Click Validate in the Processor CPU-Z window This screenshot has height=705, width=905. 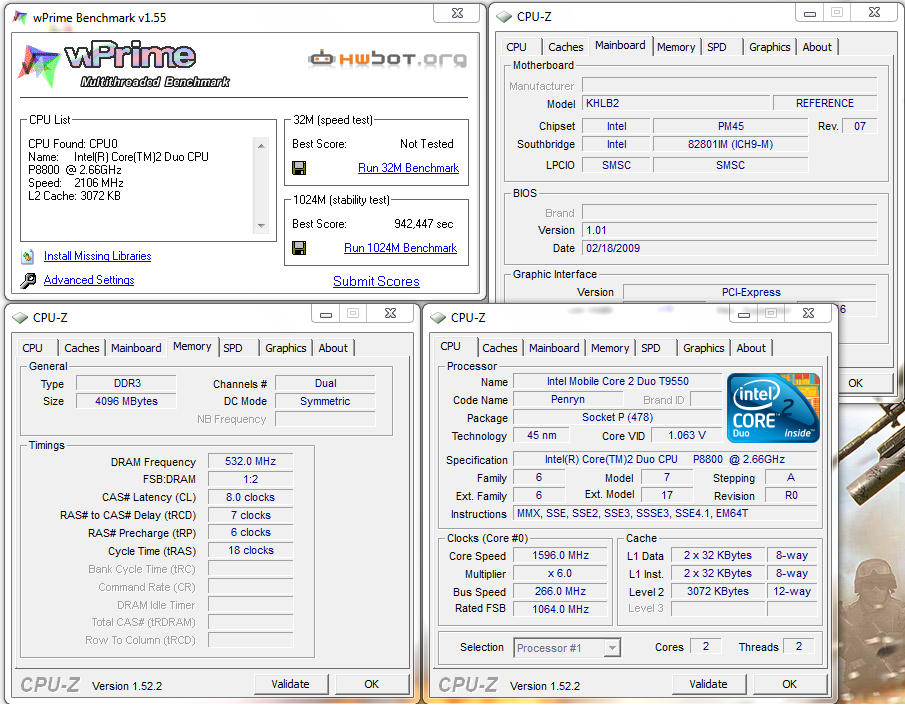click(709, 684)
